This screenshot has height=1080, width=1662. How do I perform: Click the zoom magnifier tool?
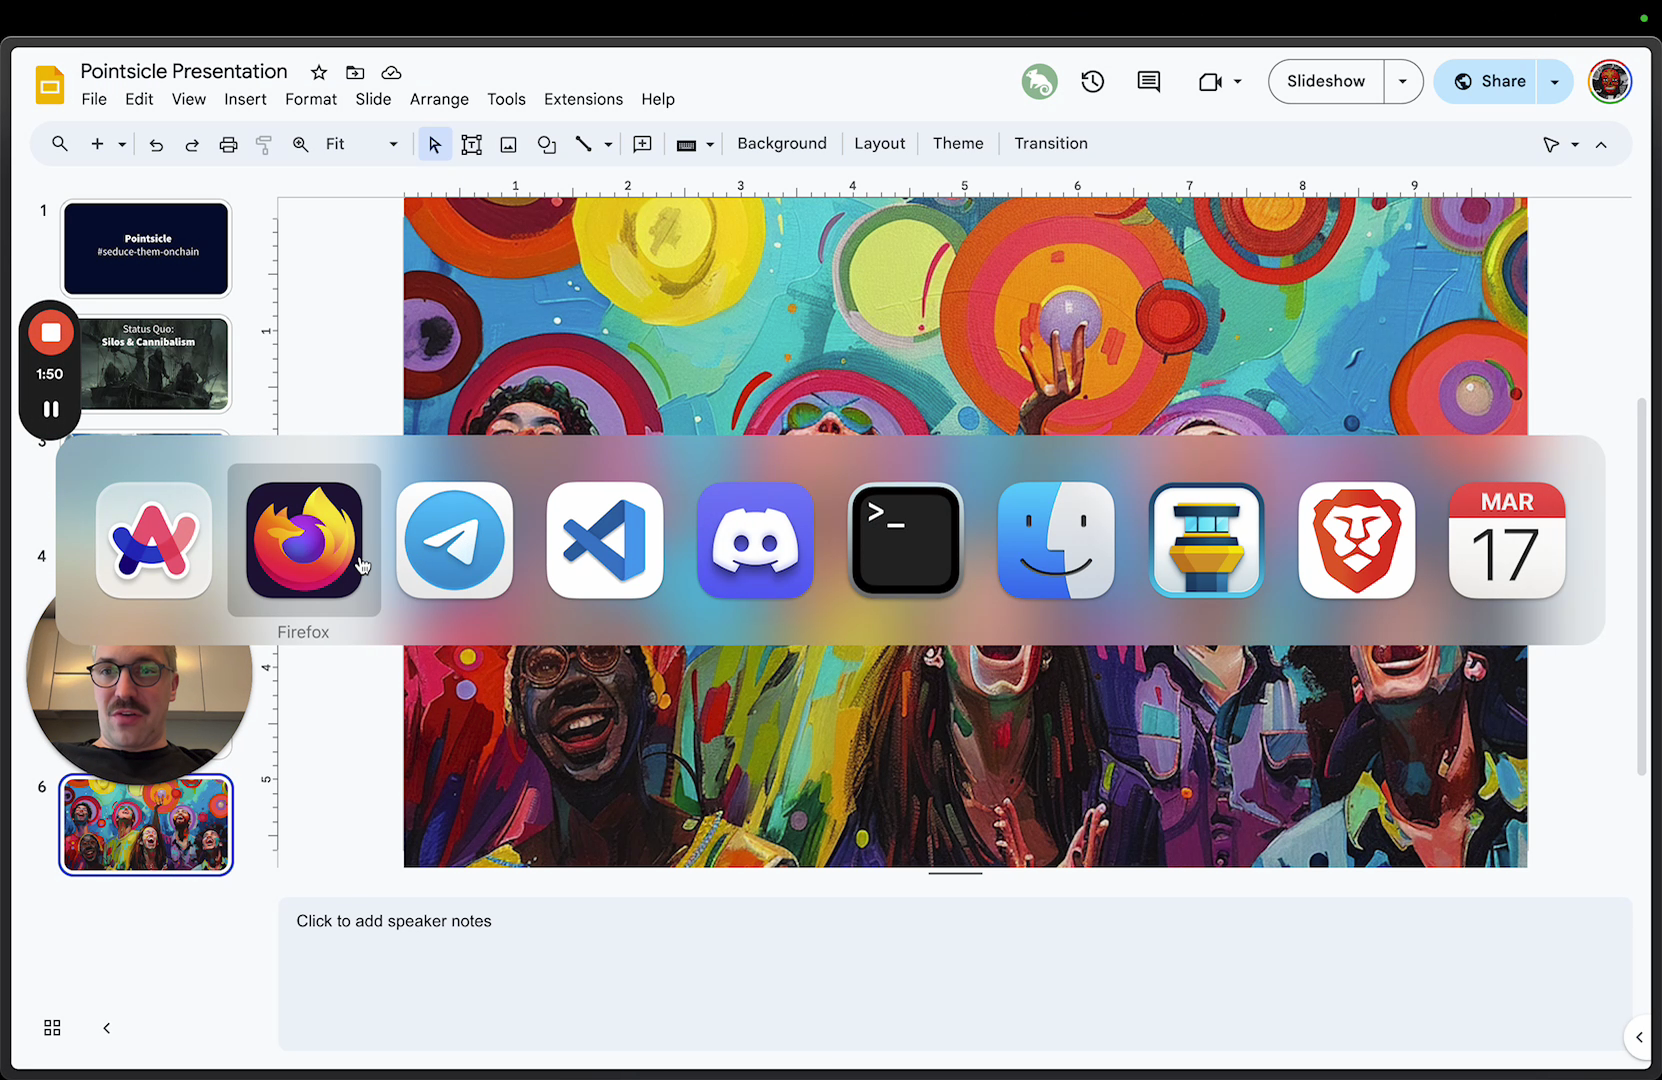point(300,144)
